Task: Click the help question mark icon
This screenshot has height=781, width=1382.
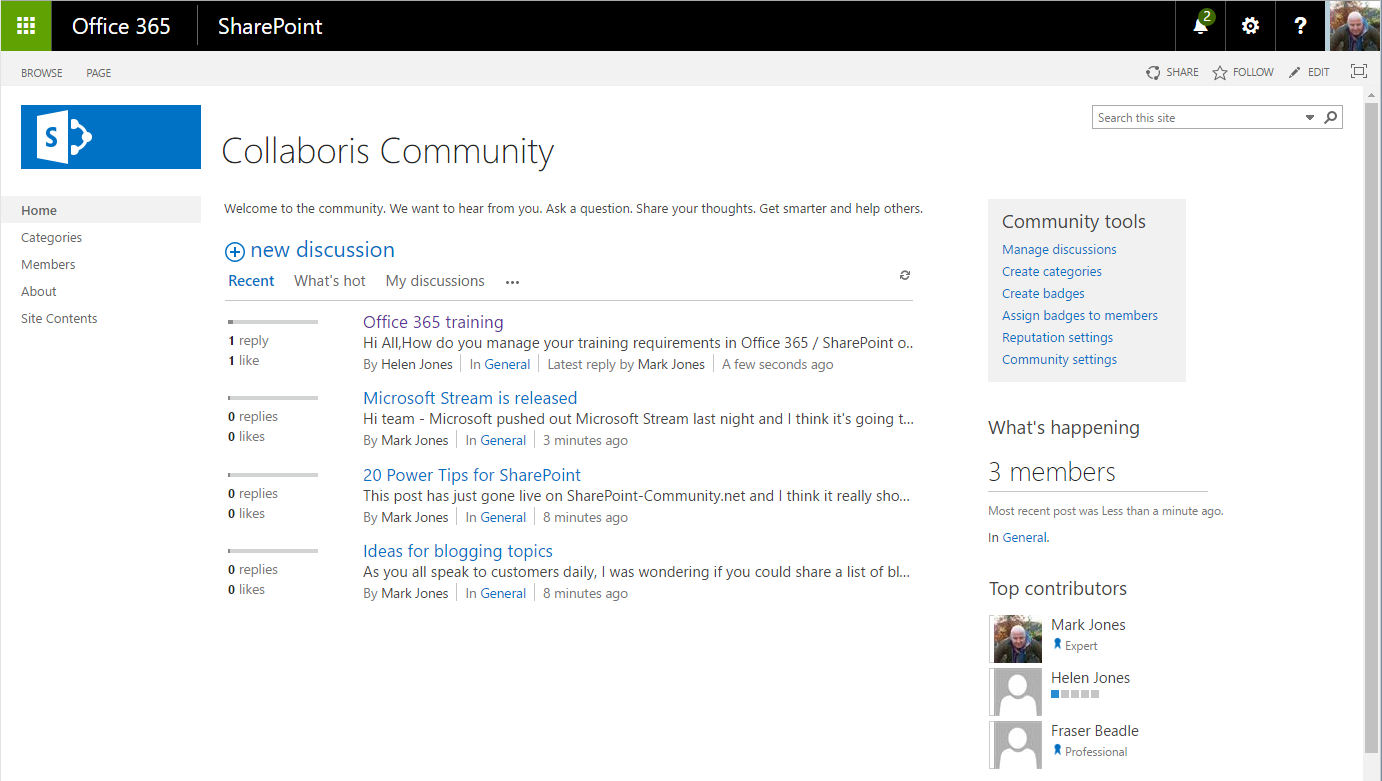Action: [x=1300, y=26]
